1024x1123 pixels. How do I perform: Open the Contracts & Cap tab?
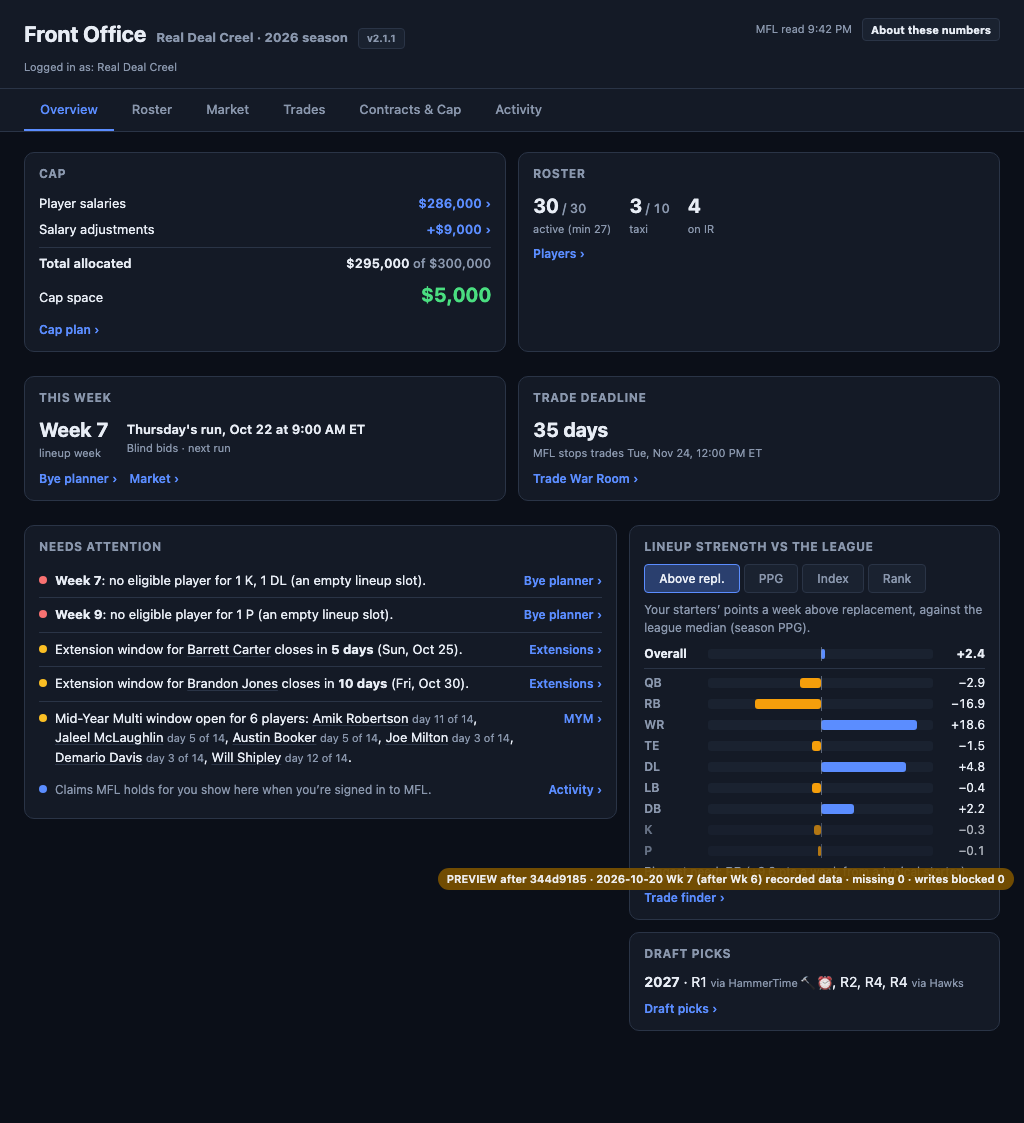coord(410,110)
